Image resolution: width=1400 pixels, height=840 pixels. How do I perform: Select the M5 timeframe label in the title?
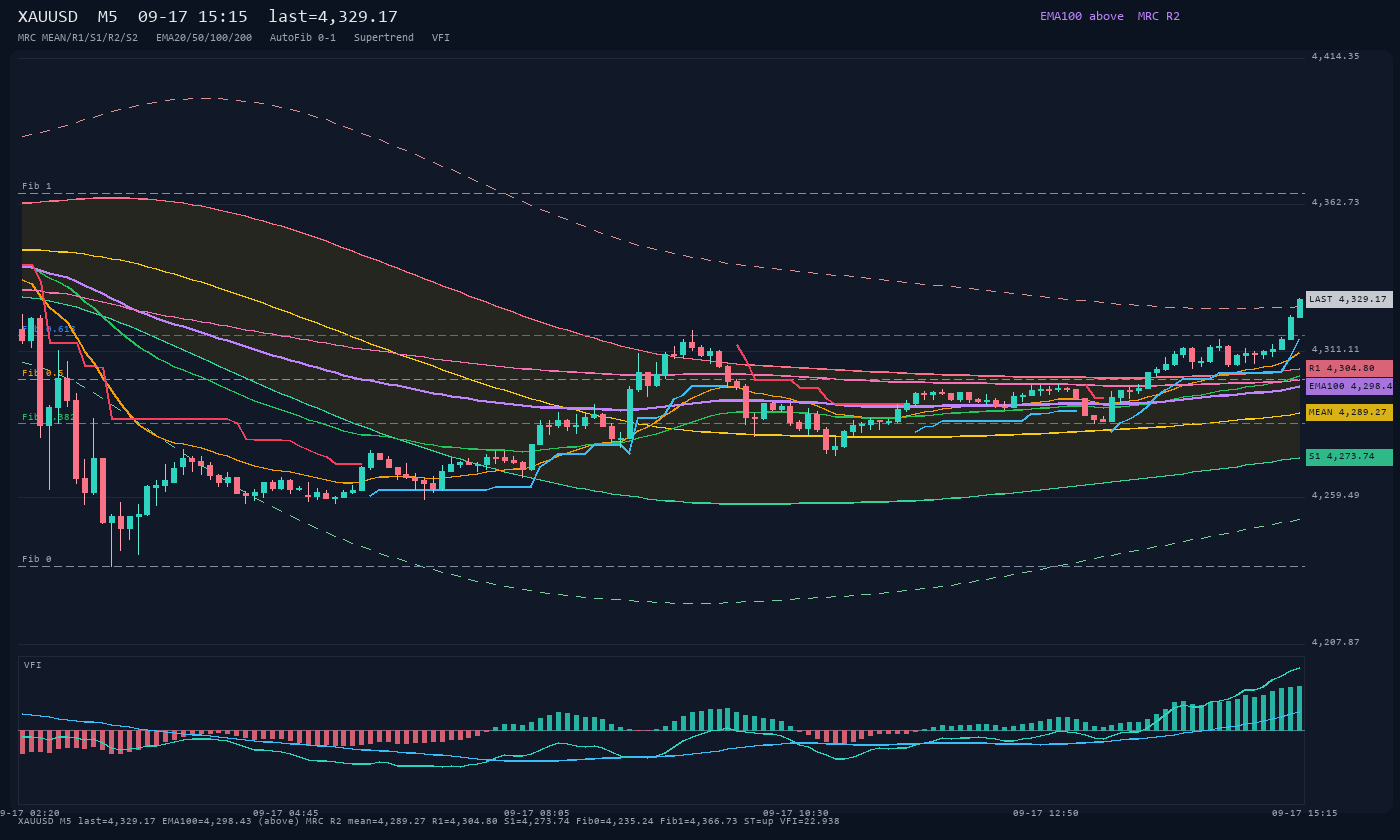107,17
